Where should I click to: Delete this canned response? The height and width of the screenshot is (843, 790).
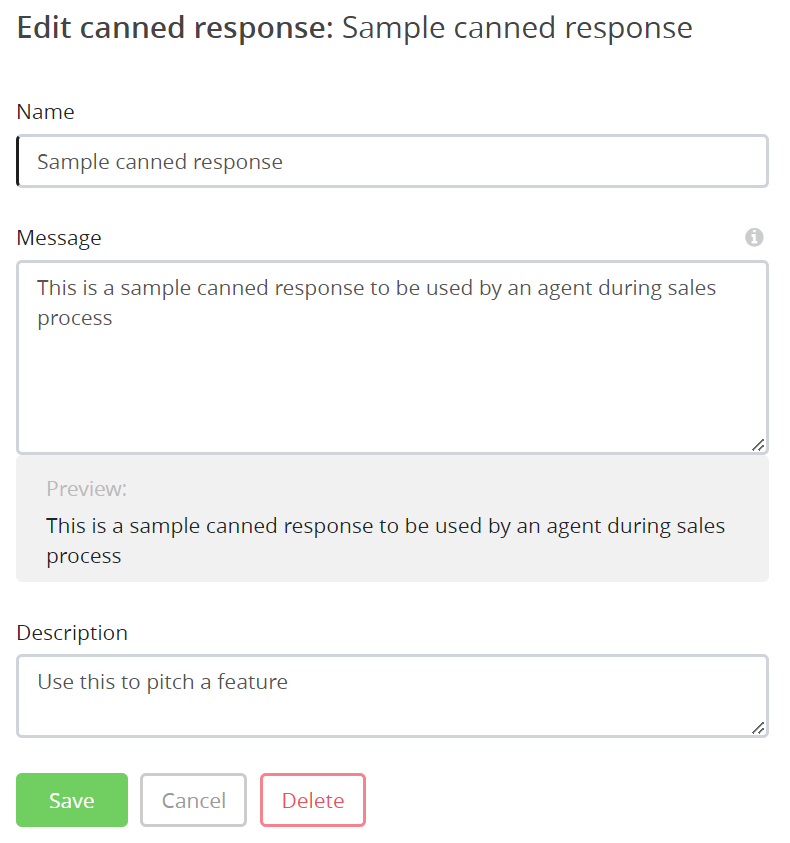tap(313, 800)
